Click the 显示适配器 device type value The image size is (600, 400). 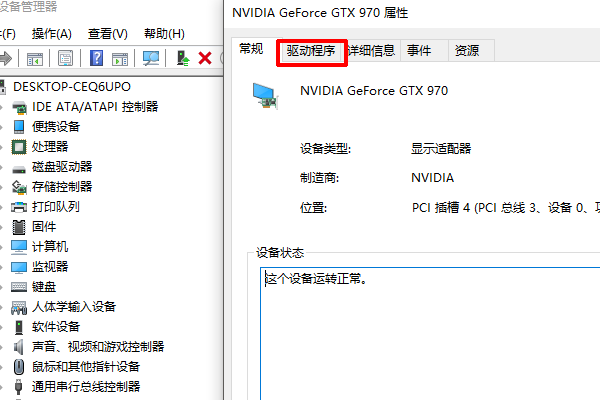(x=441, y=149)
